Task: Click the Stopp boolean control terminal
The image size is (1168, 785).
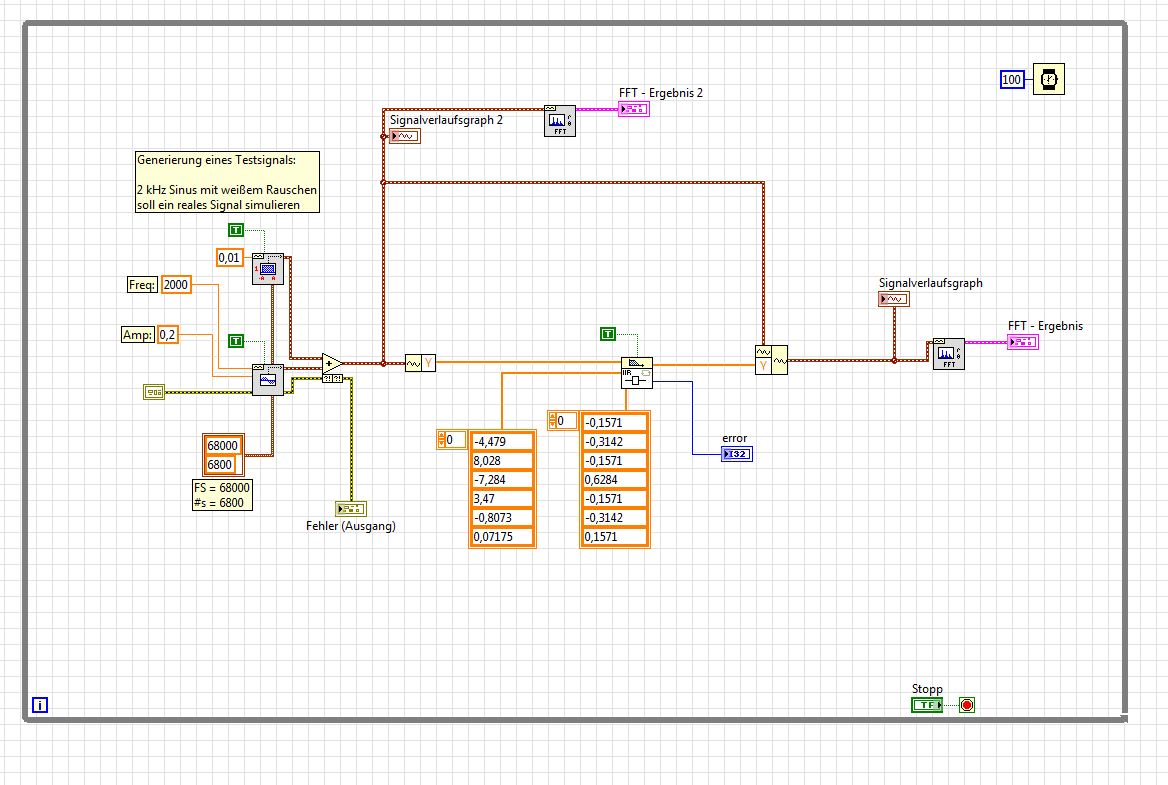Action: [927, 705]
